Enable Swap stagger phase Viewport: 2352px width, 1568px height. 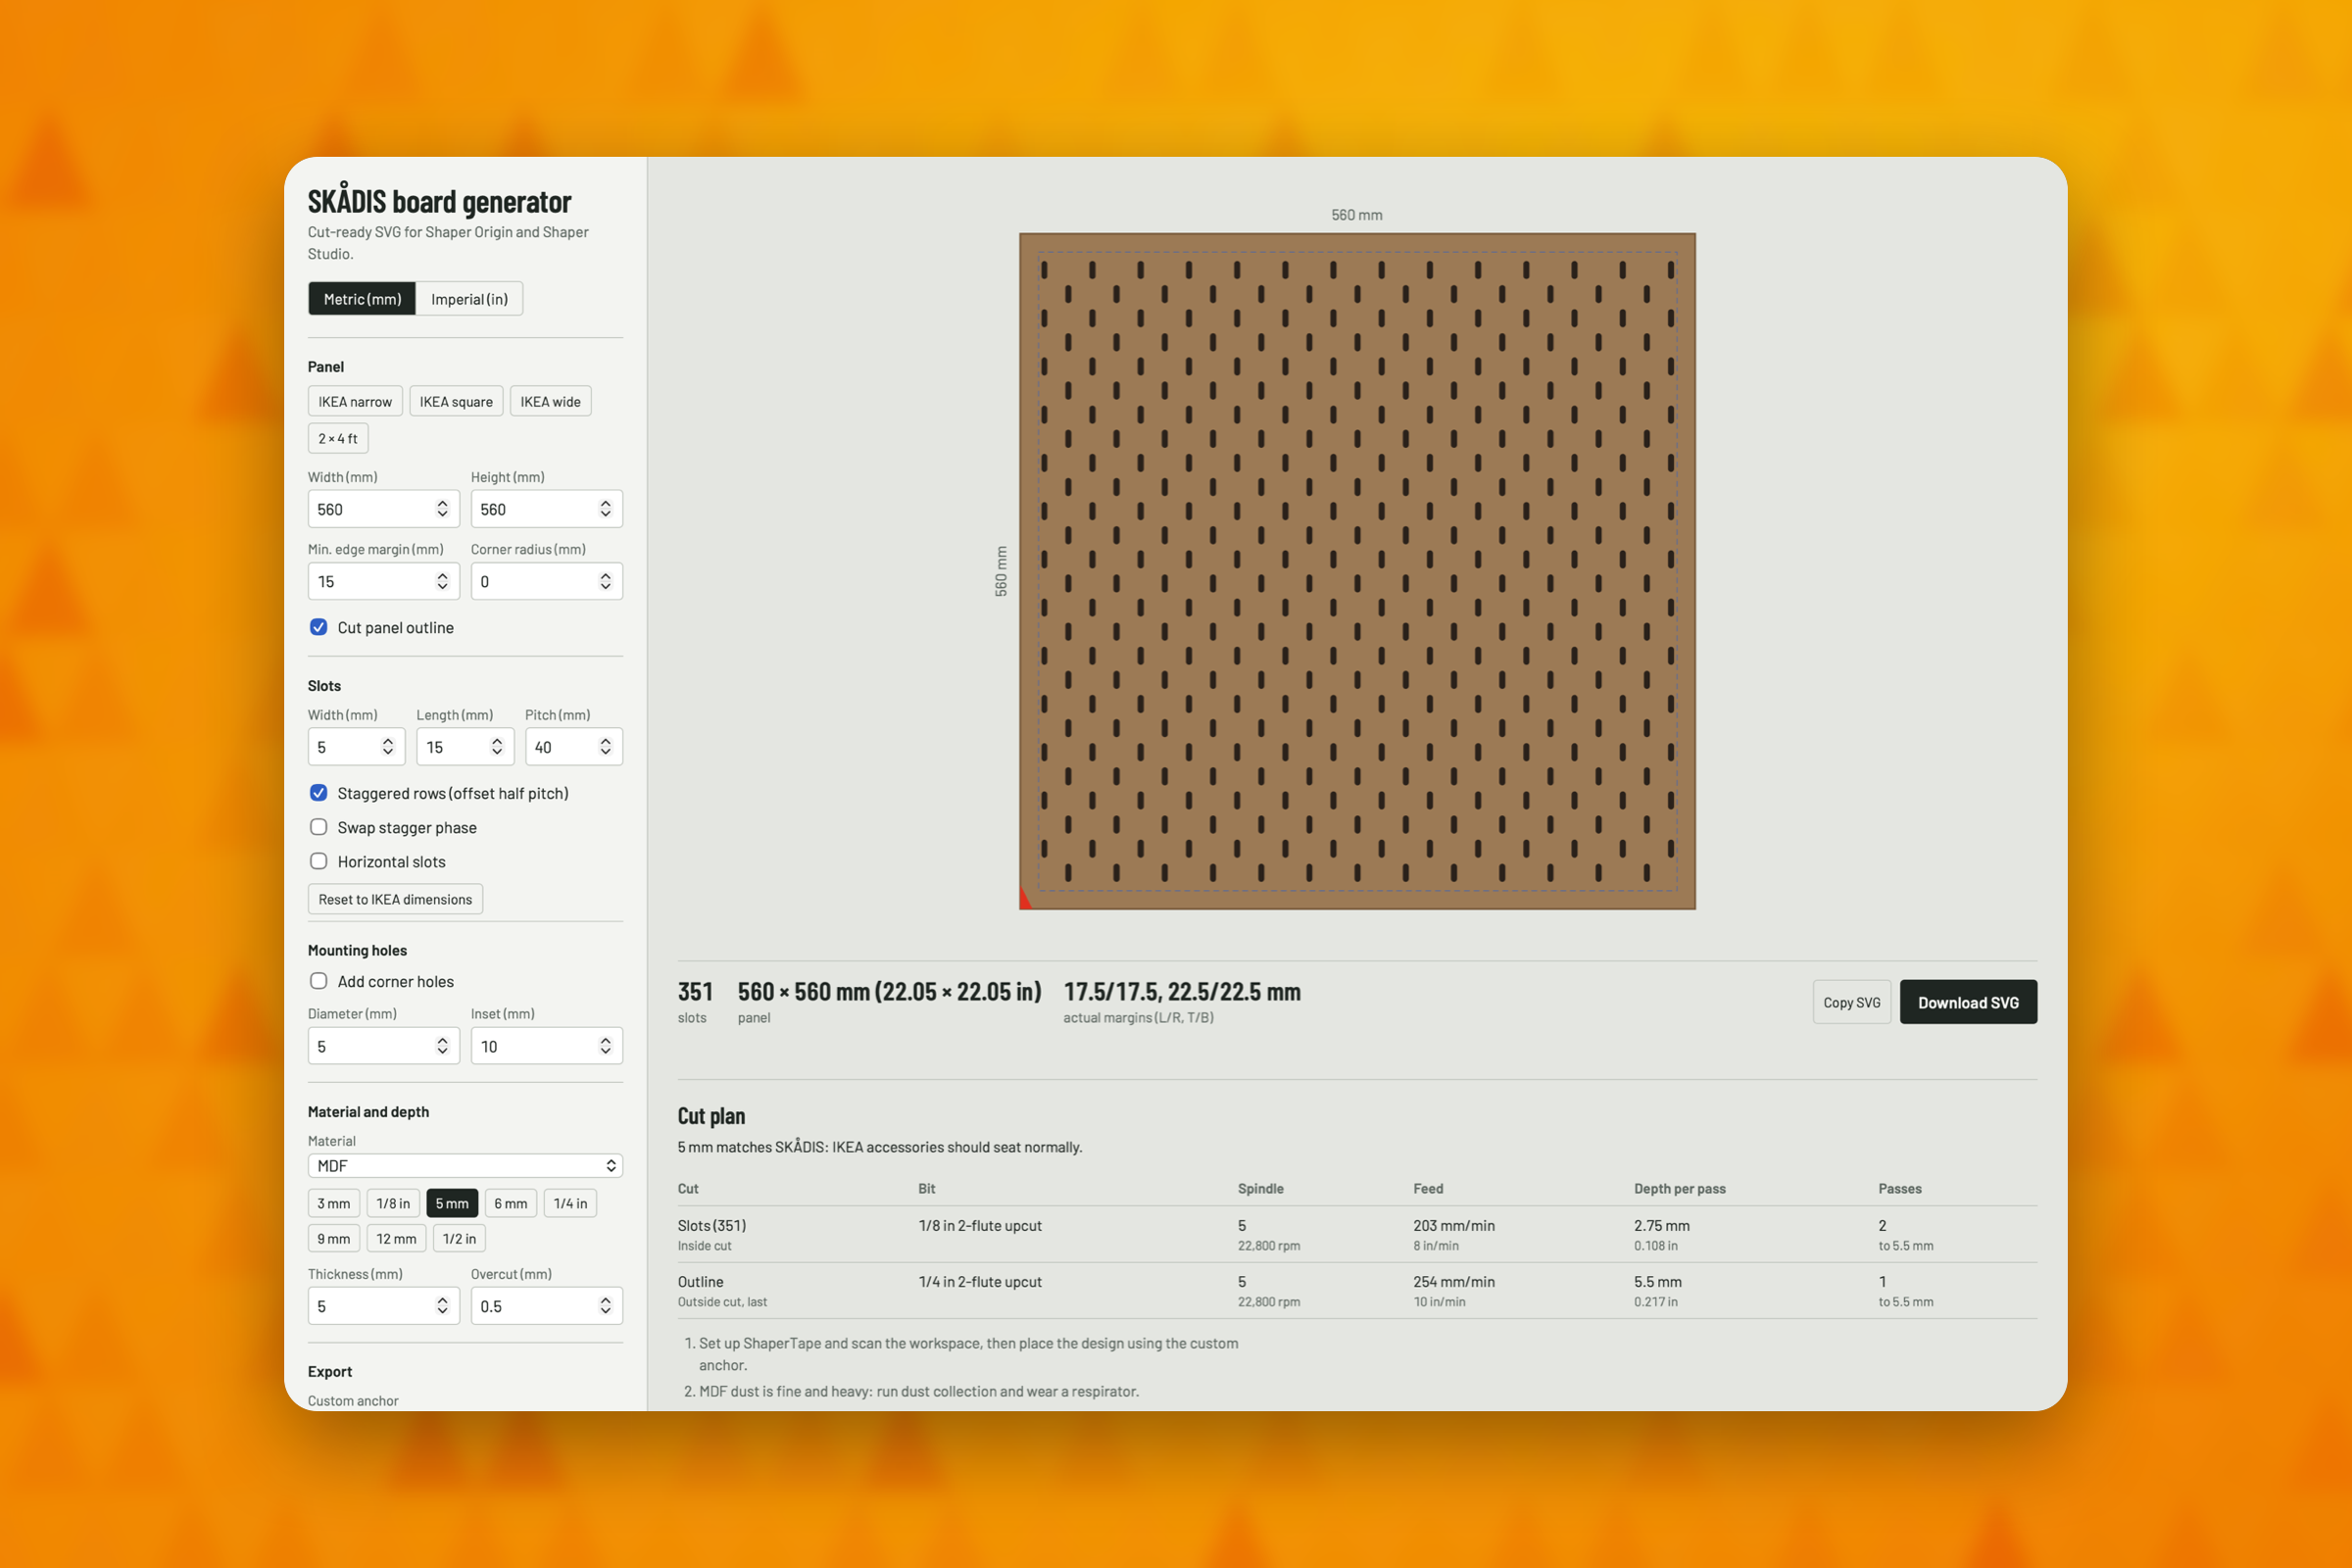pos(318,827)
